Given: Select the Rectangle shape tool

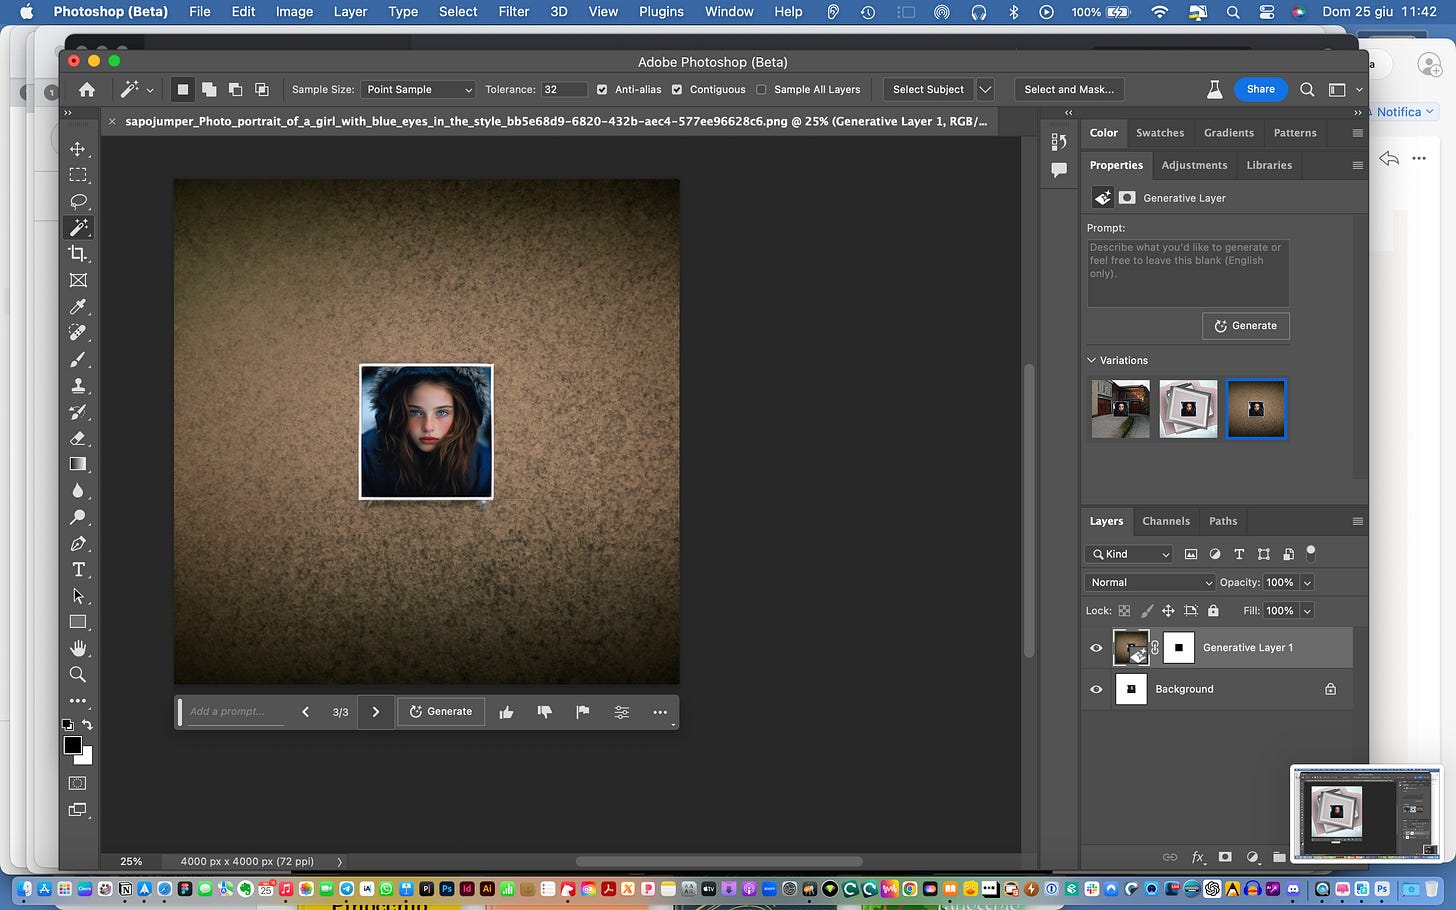Looking at the screenshot, I should pyautogui.click(x=78, y=622).
